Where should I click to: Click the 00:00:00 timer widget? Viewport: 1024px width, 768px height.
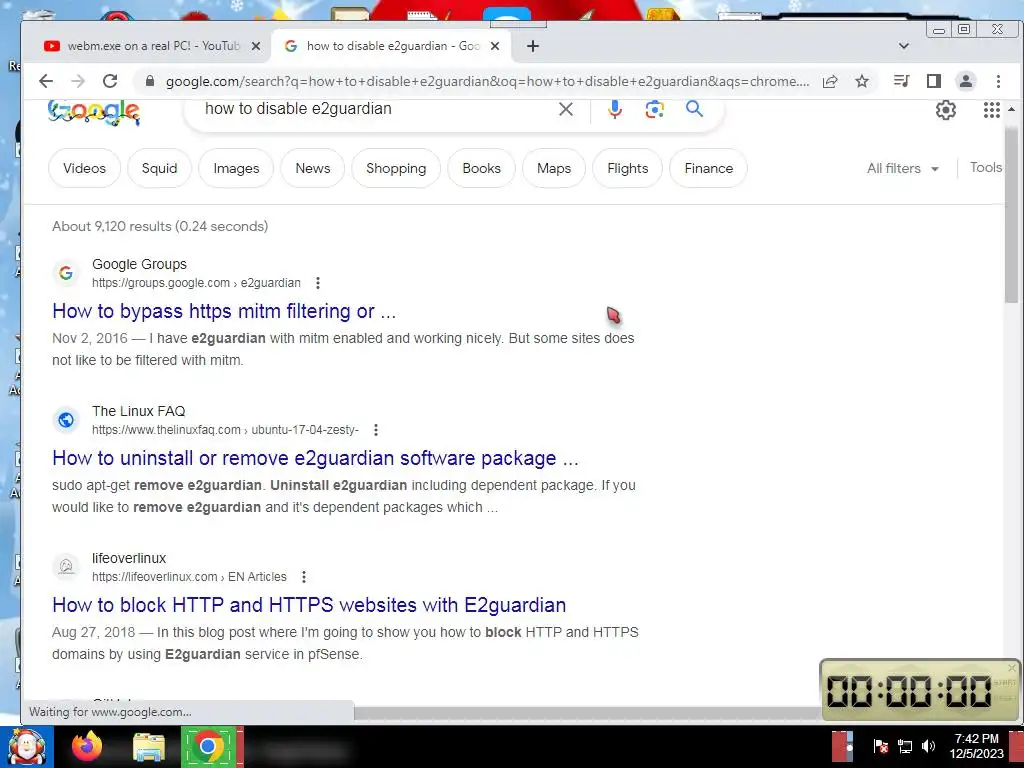[920, 690]
